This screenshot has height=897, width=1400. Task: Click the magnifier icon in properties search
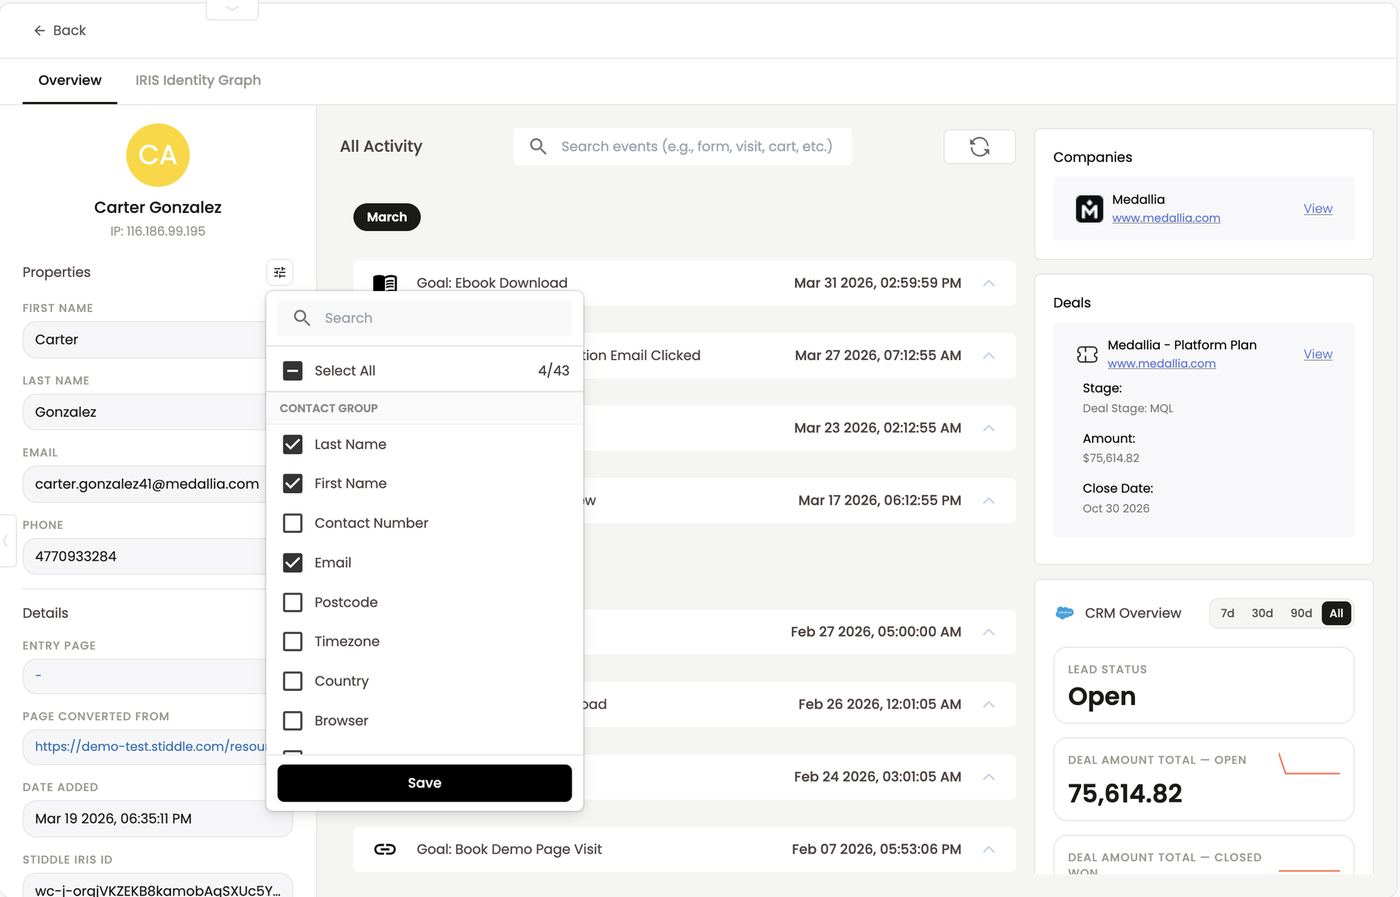click(x=302, y=318)
